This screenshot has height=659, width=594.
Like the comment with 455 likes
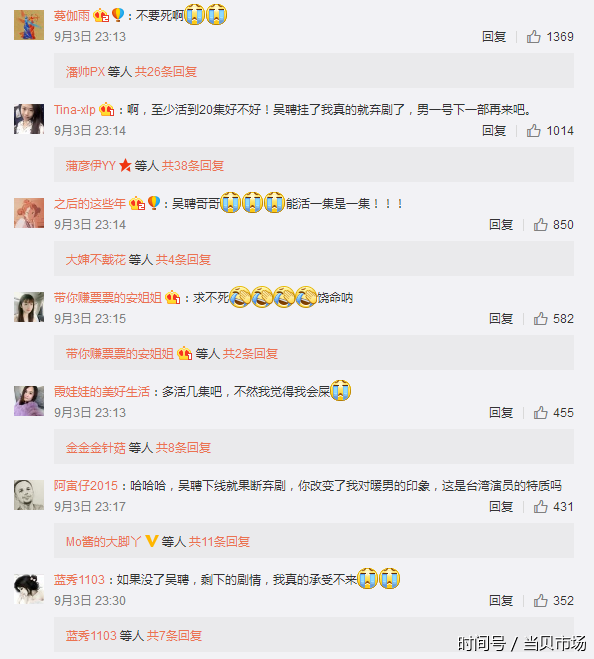click(x=541, y=413)
